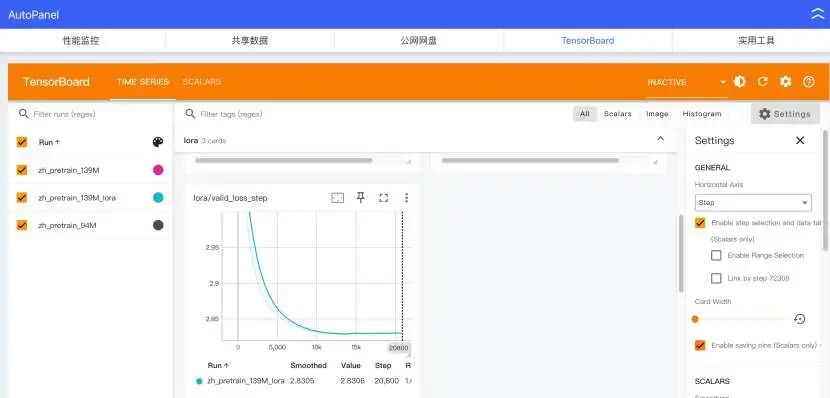Close the Settings pane
This screenshot has height=398, width=830.
pyautogui.click(x=800, y=140)
